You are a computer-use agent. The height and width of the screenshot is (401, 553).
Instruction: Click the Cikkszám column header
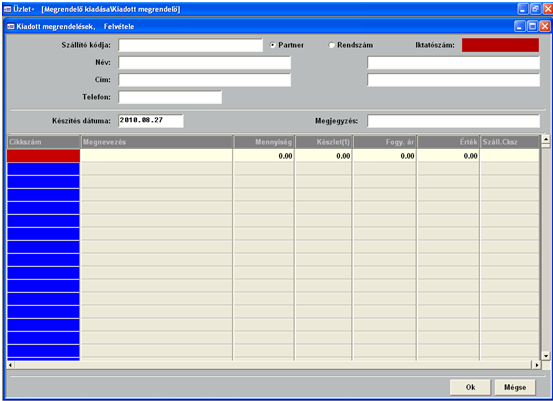(x=44, y=142)
